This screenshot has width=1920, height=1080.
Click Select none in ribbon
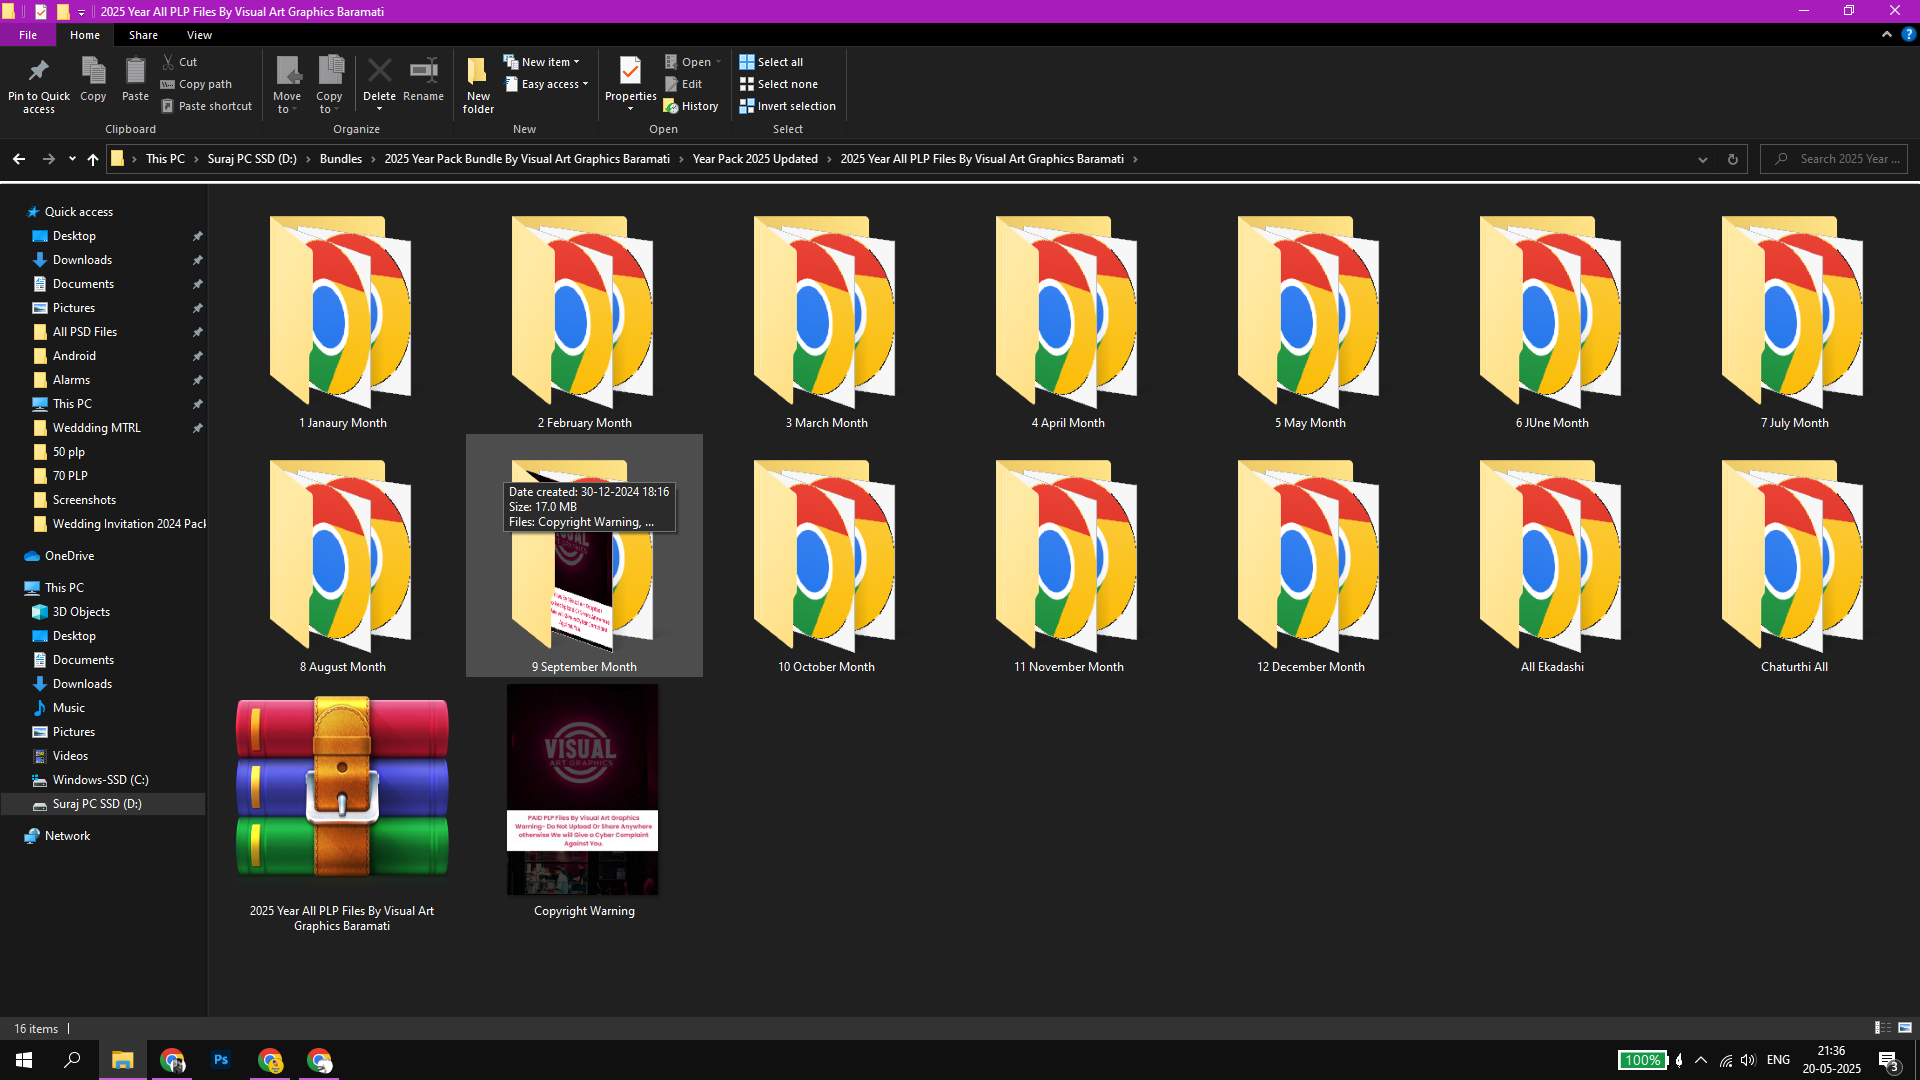coord(778,84)
